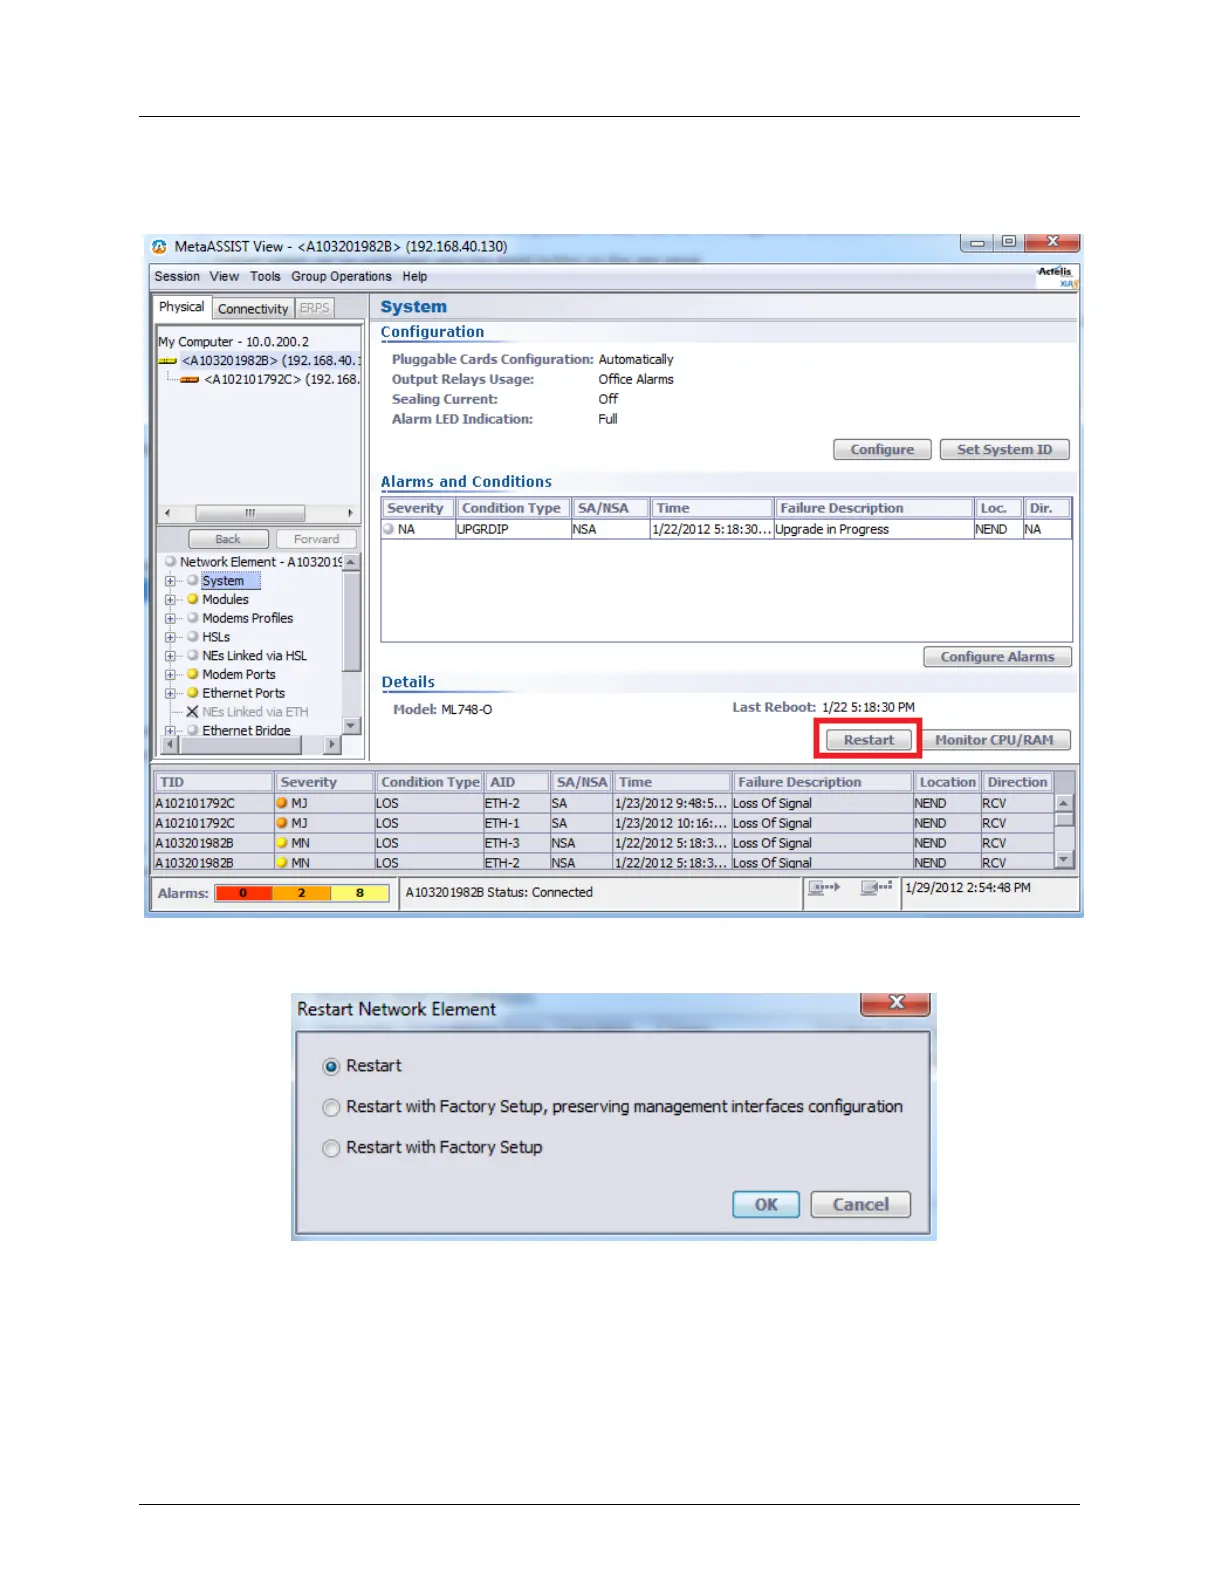Expand the Modem Ports tree node
This screenshot has width=1224, height=1584.
pos(170,675)
